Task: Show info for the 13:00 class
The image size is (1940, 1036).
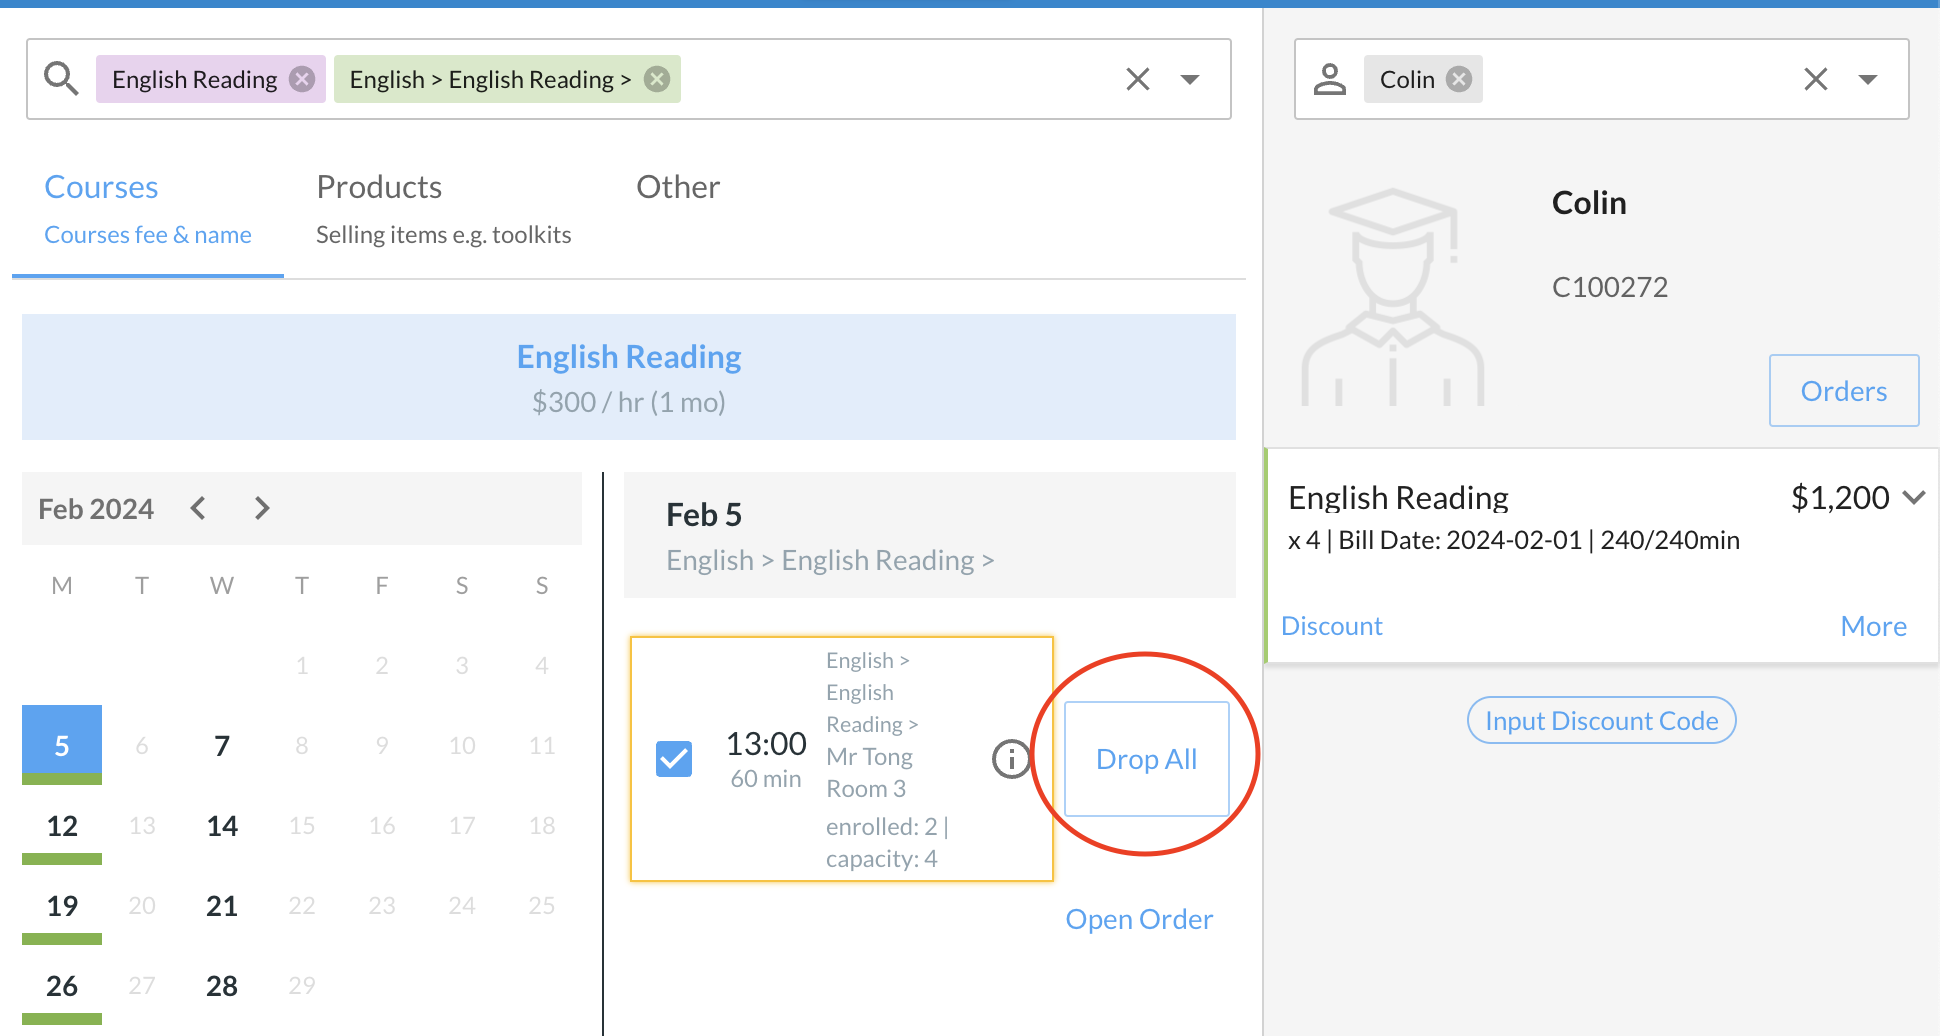Action: (x=1011, y=759)
